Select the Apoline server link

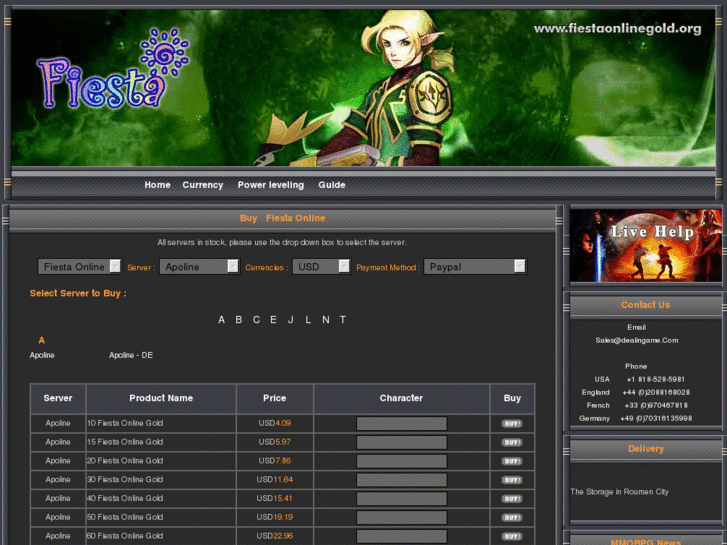(42, 355)
